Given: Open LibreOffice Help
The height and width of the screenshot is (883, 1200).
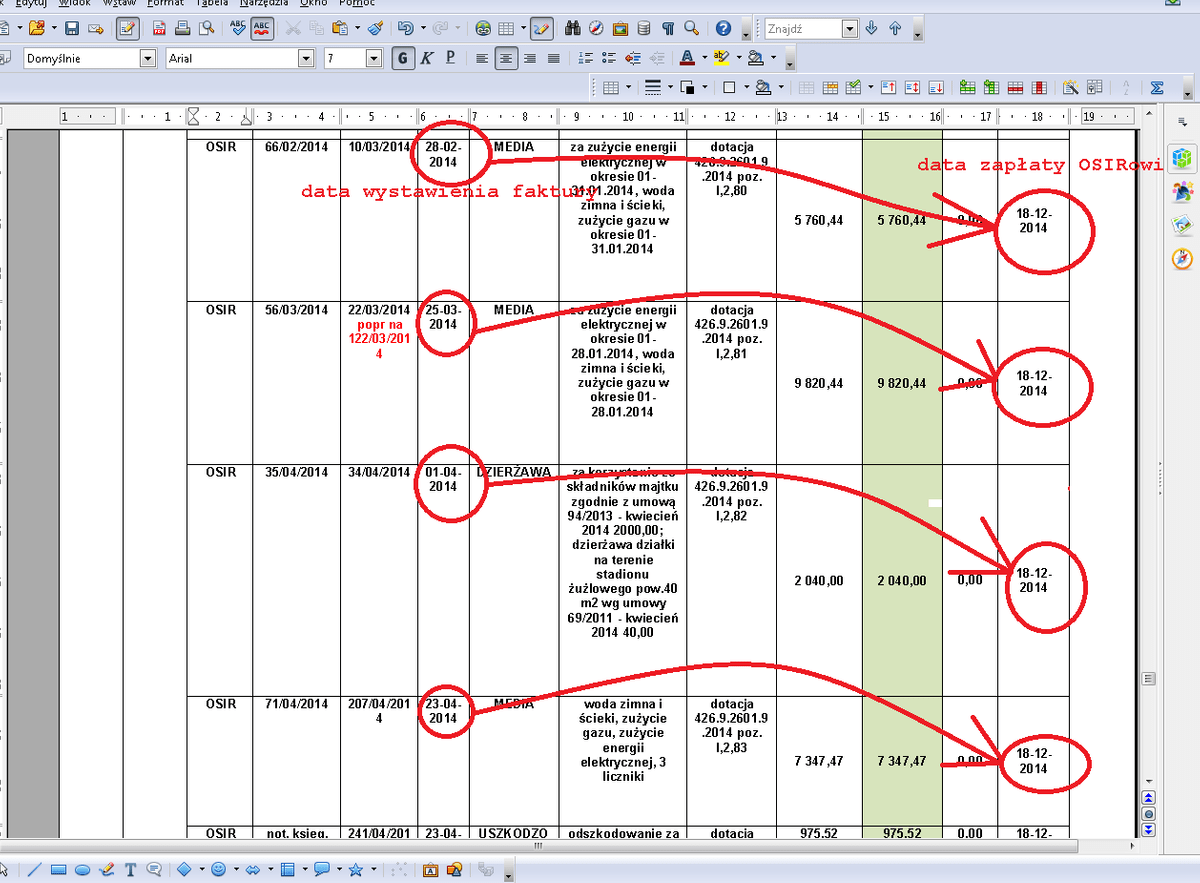Looking at the screenshot, I should pyautogui.click(x=723, y=28).
